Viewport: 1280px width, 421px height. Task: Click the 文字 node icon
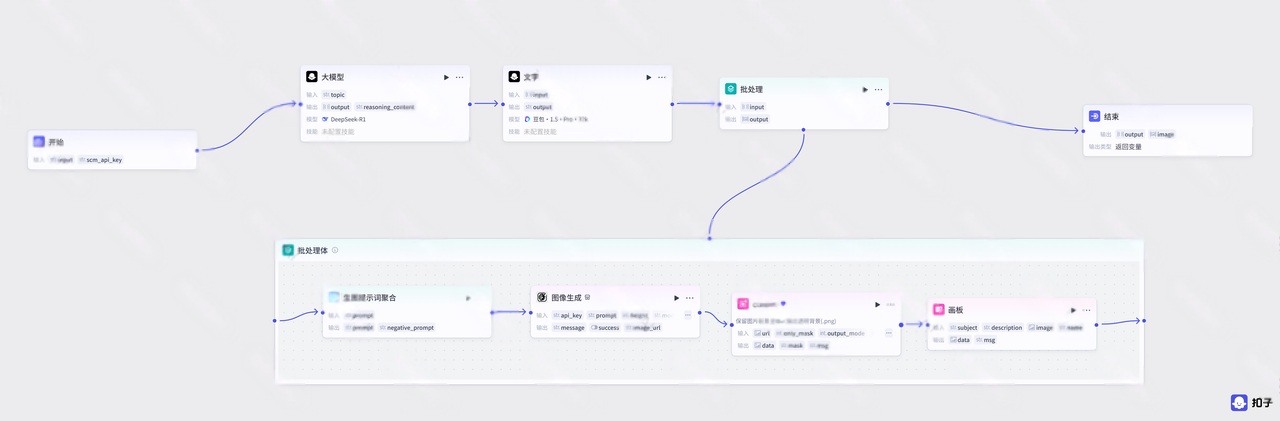click(514, 77)
